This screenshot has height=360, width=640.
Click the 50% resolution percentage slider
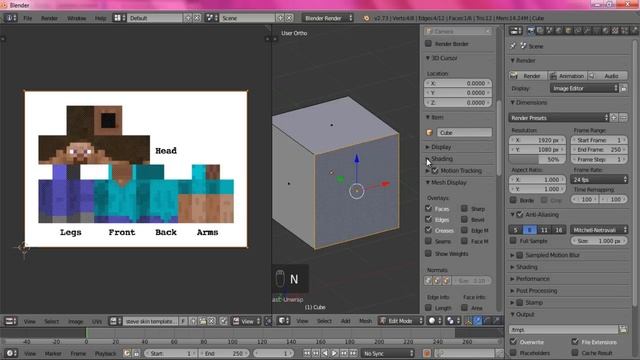pos(537,159)
